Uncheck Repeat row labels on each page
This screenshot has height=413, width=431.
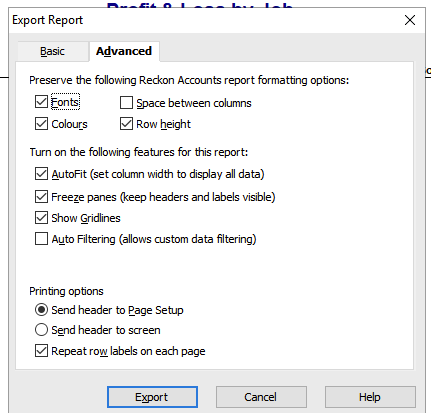[41, 351]
